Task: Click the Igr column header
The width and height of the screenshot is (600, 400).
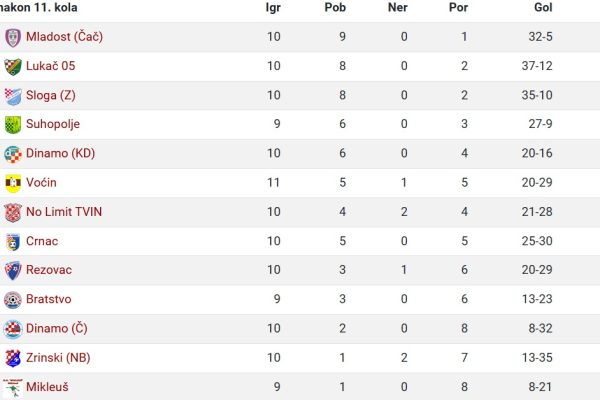Action: pyautogui.click(x=273, y=8)
